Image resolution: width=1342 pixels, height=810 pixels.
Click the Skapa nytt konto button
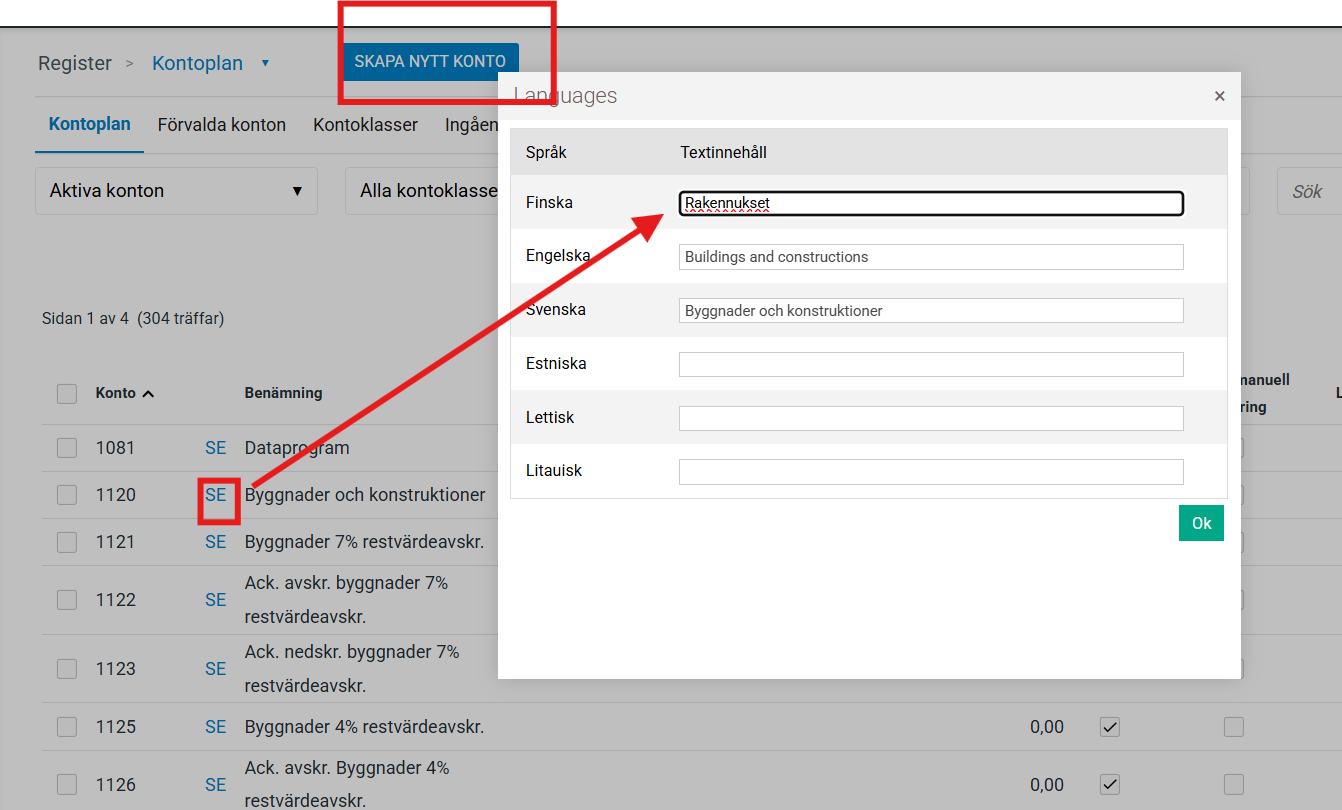(x=430, y=61)
